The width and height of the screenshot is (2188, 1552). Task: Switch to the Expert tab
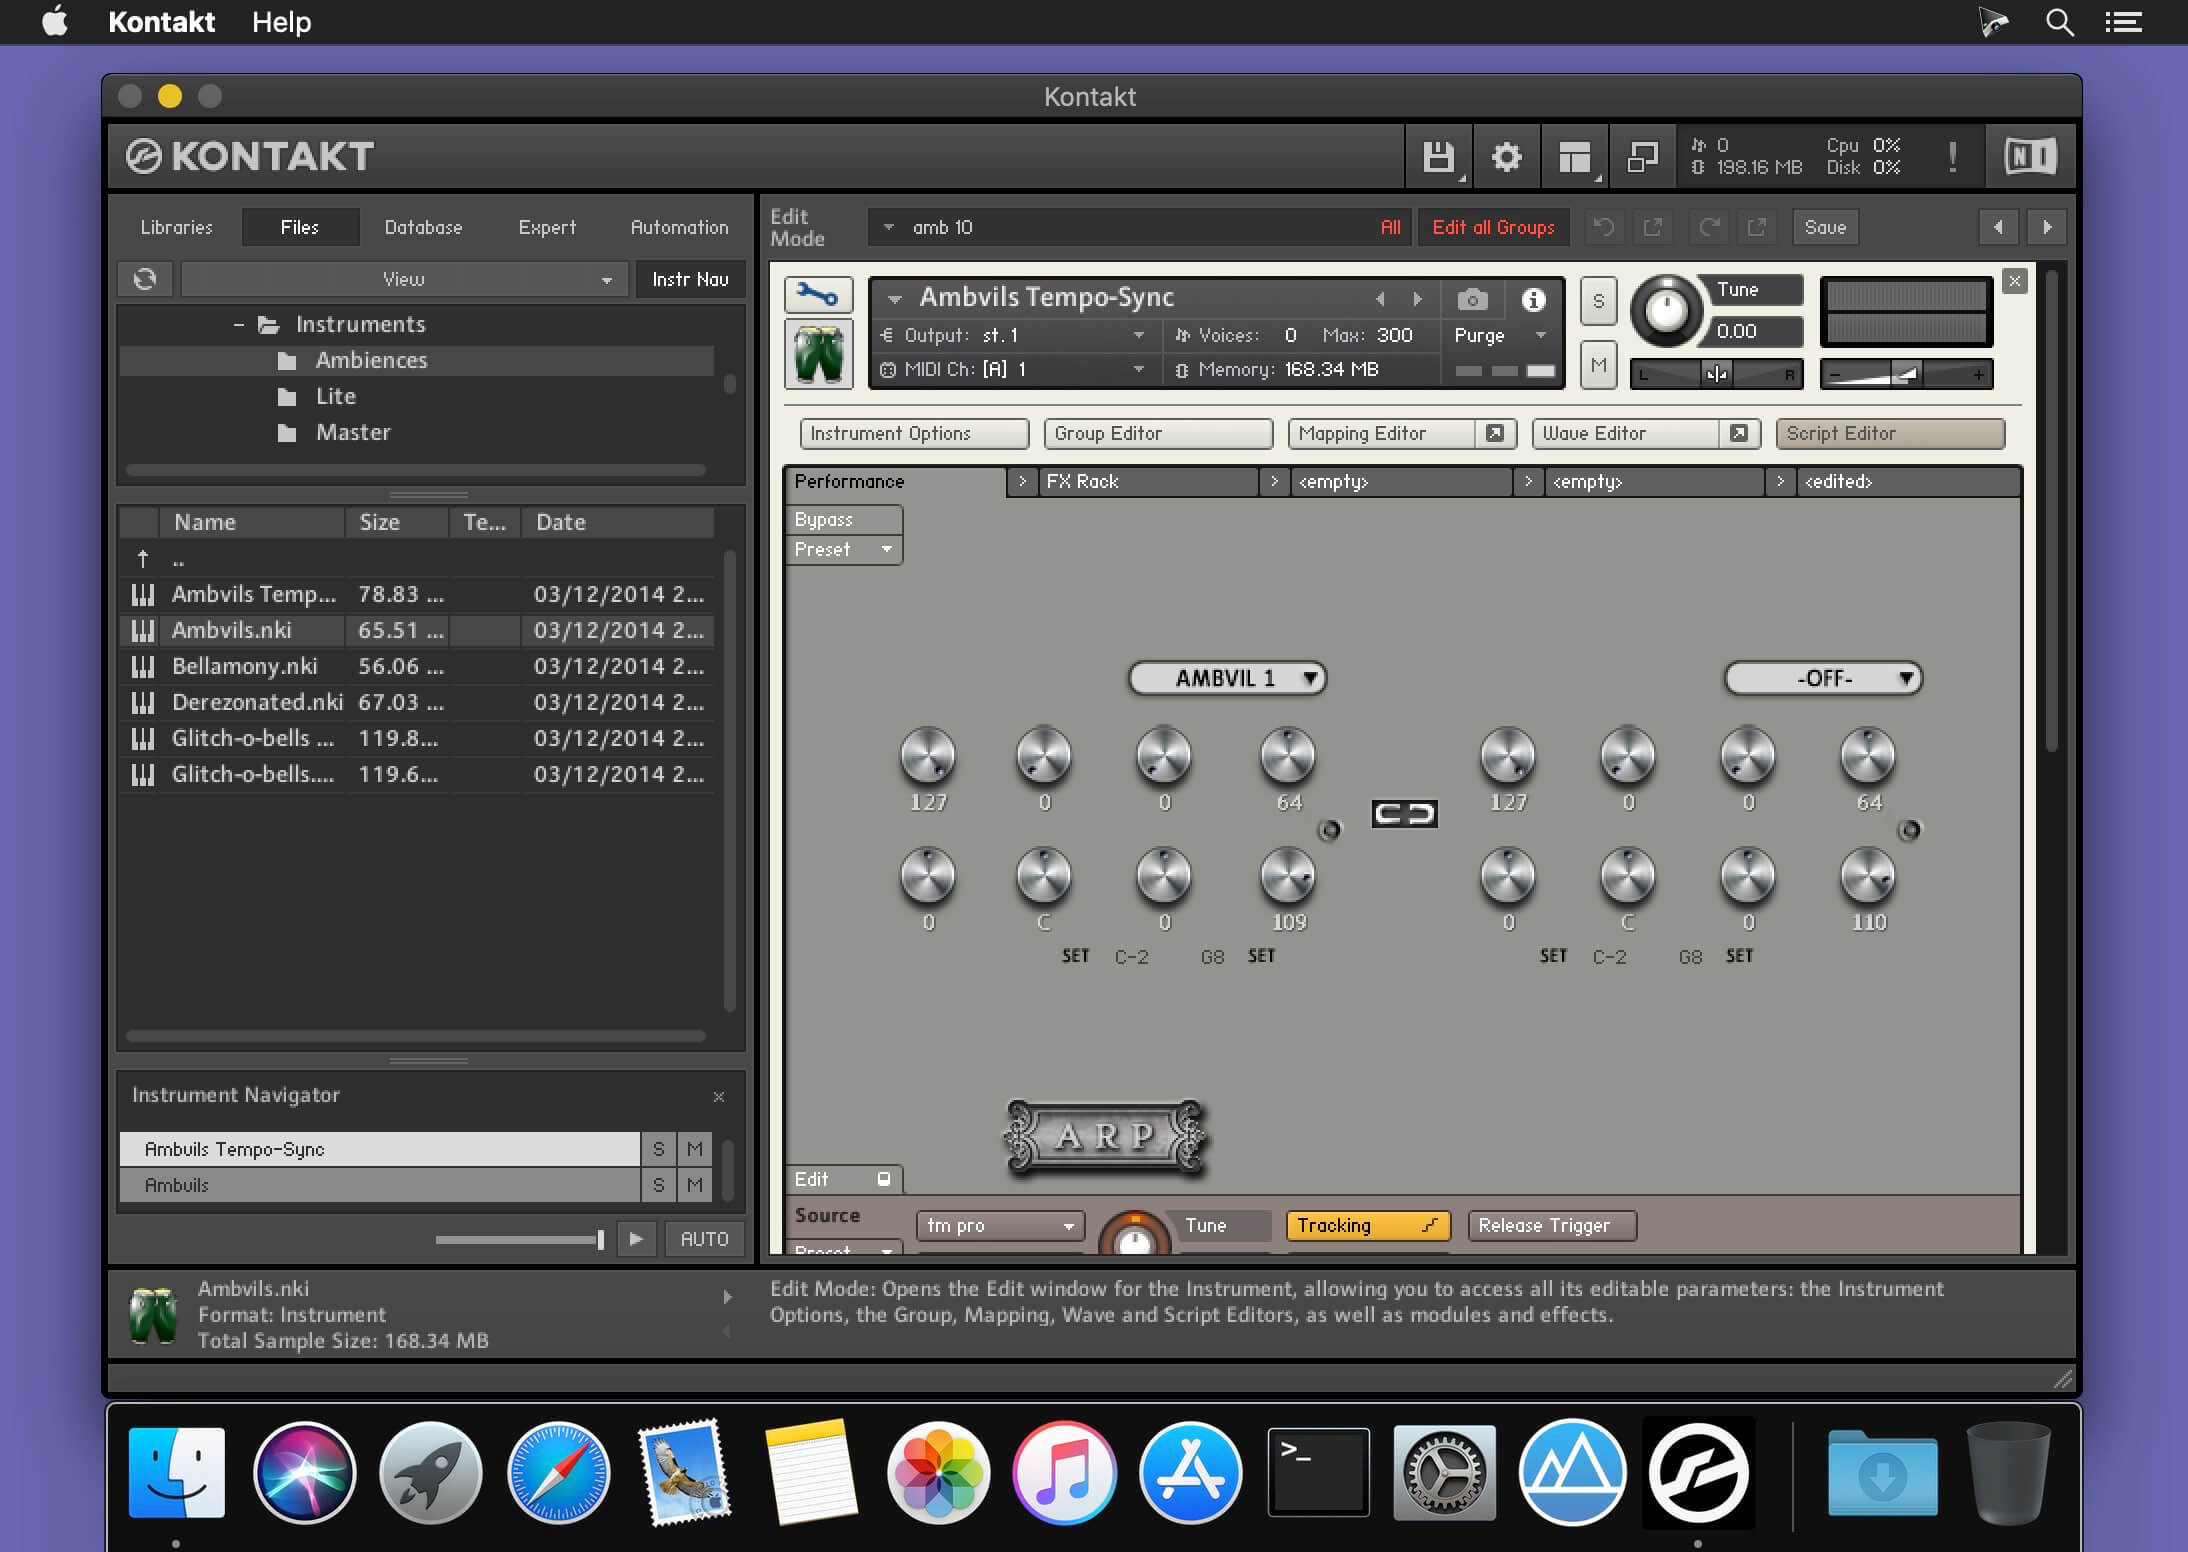pyautogui.click(x=547, y=227)
